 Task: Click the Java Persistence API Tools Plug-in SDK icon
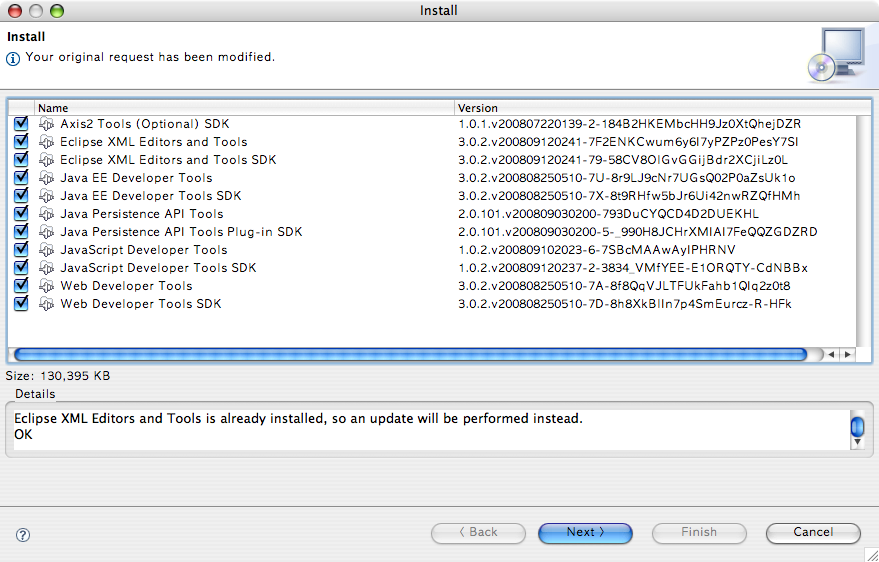click(x=47, y=231)
